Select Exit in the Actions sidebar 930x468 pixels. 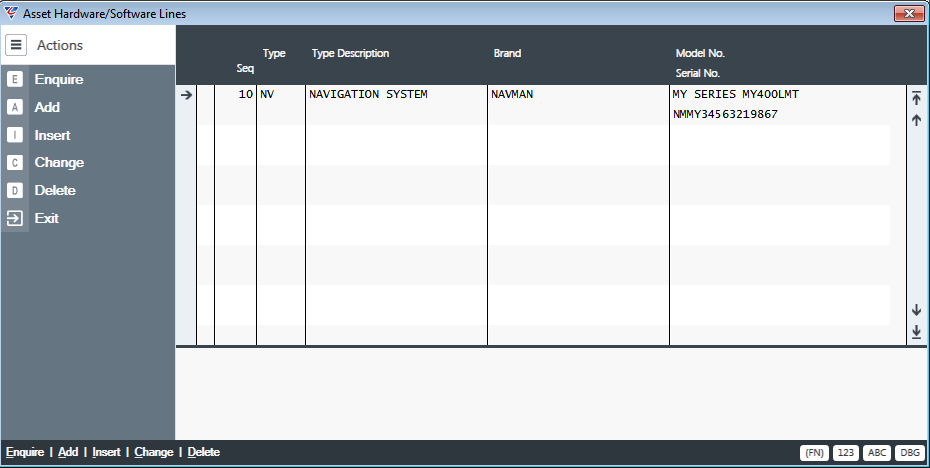[46, 218]
